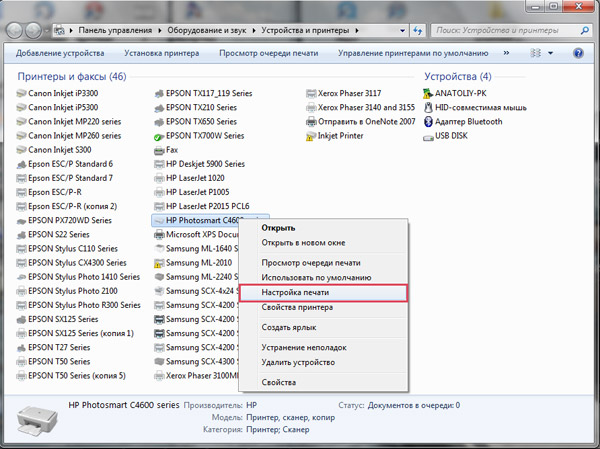Click Добавление устройства toolbar button
Screen dimensions: 600x449
pos(60,53)
